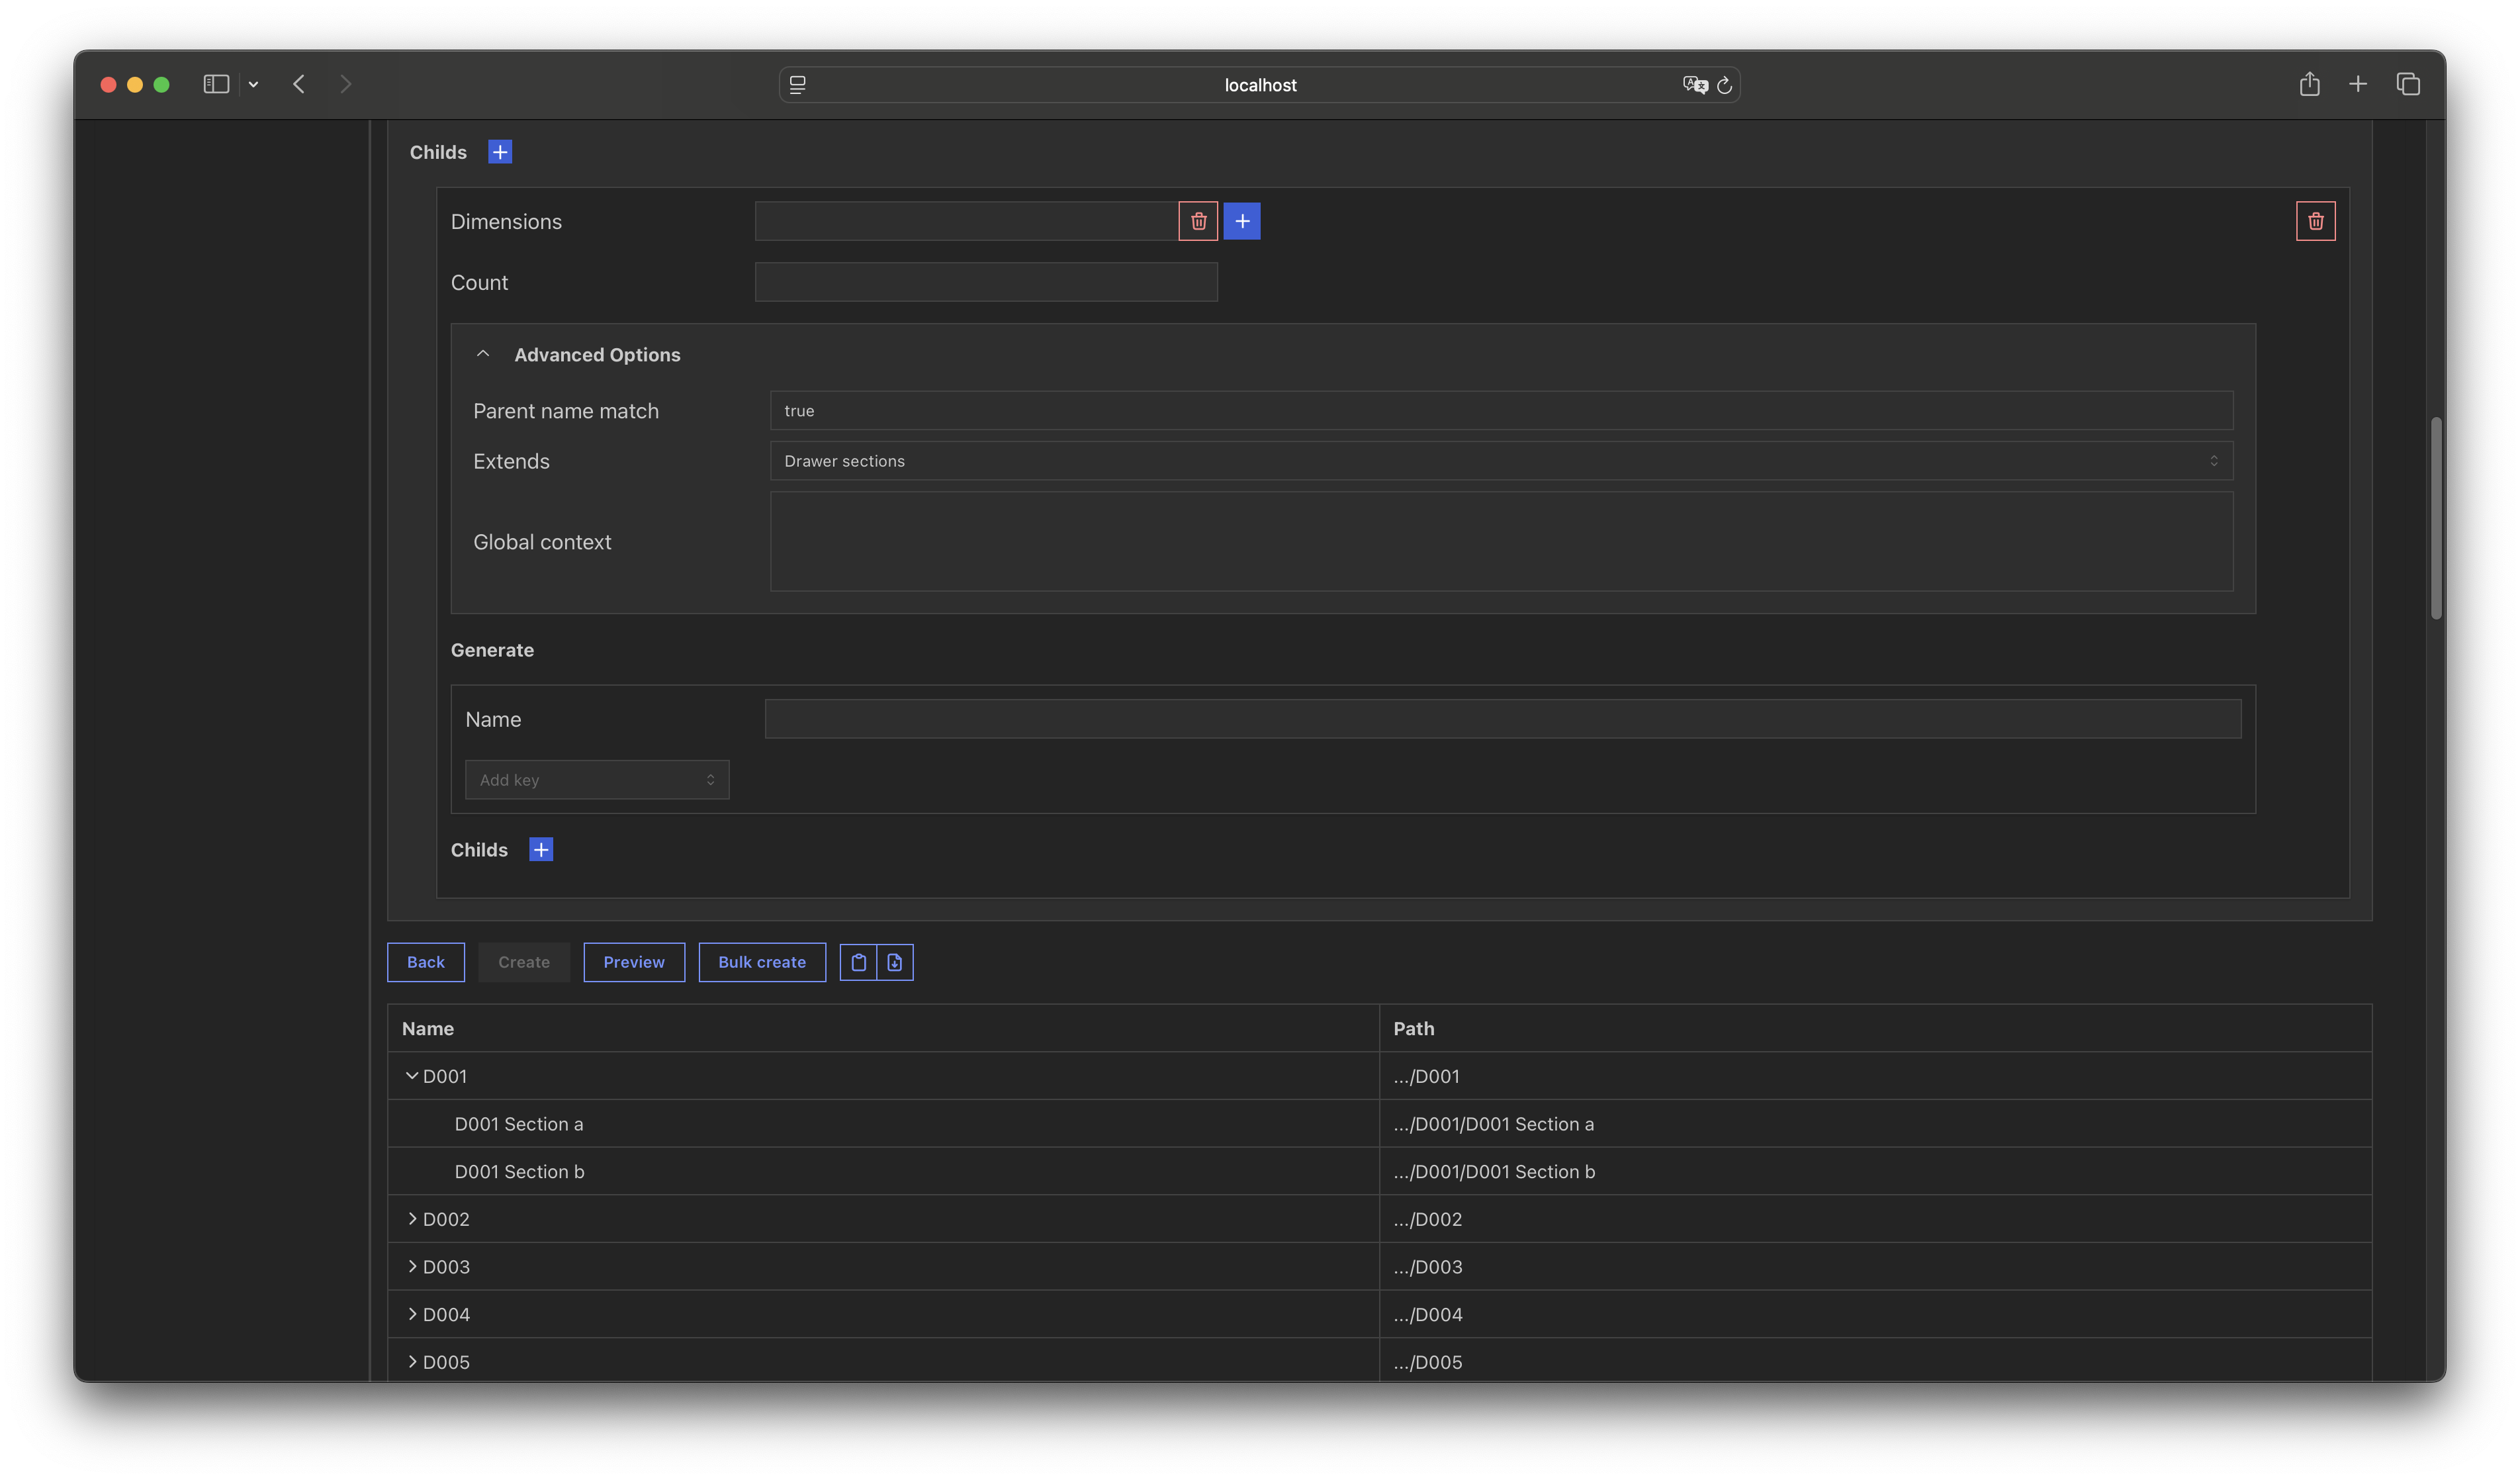Expand the D003 tree row
Image resolution: width=2520 pixels, height=1480 pixels.
pos(412,1266)
